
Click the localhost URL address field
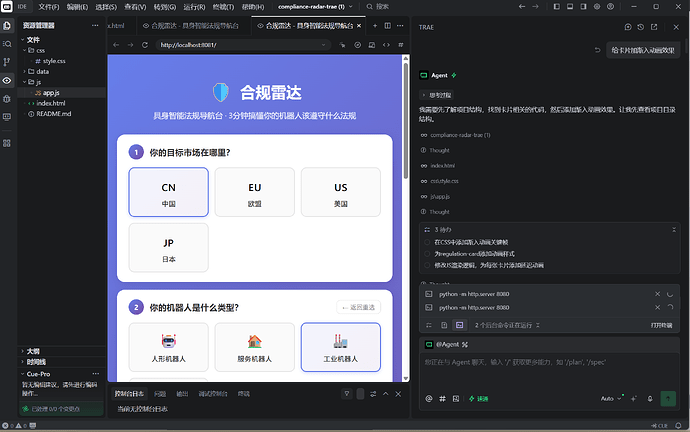(x=243, y=45)
